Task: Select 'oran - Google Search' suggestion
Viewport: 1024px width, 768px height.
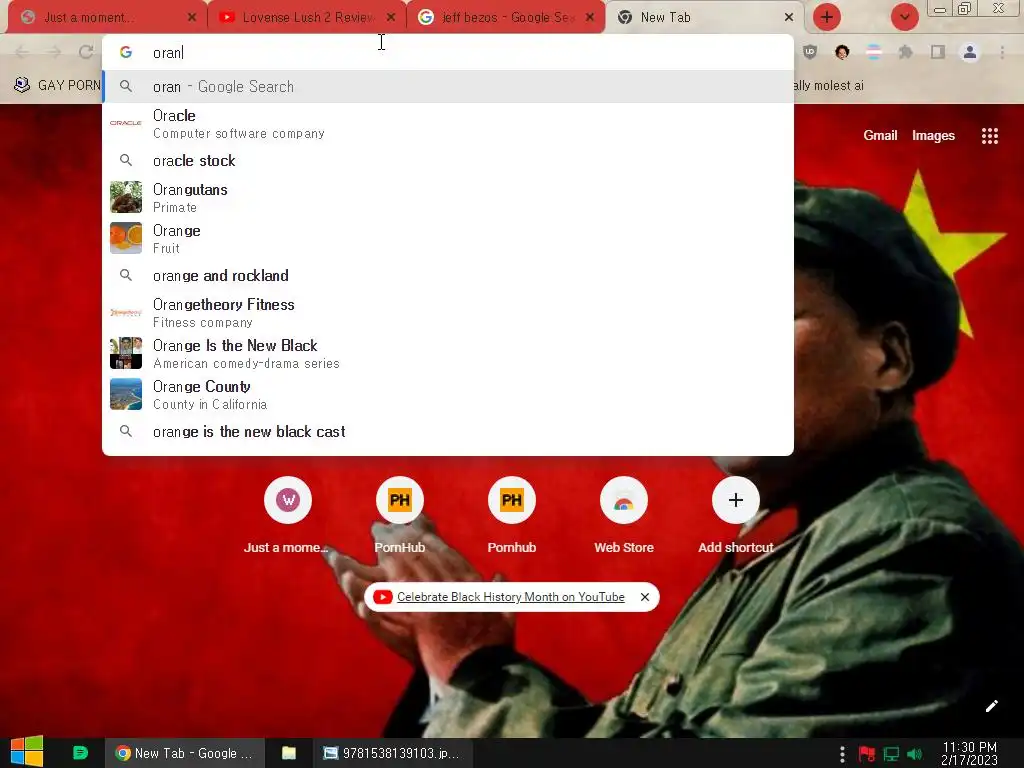Action: coord(447,87)
